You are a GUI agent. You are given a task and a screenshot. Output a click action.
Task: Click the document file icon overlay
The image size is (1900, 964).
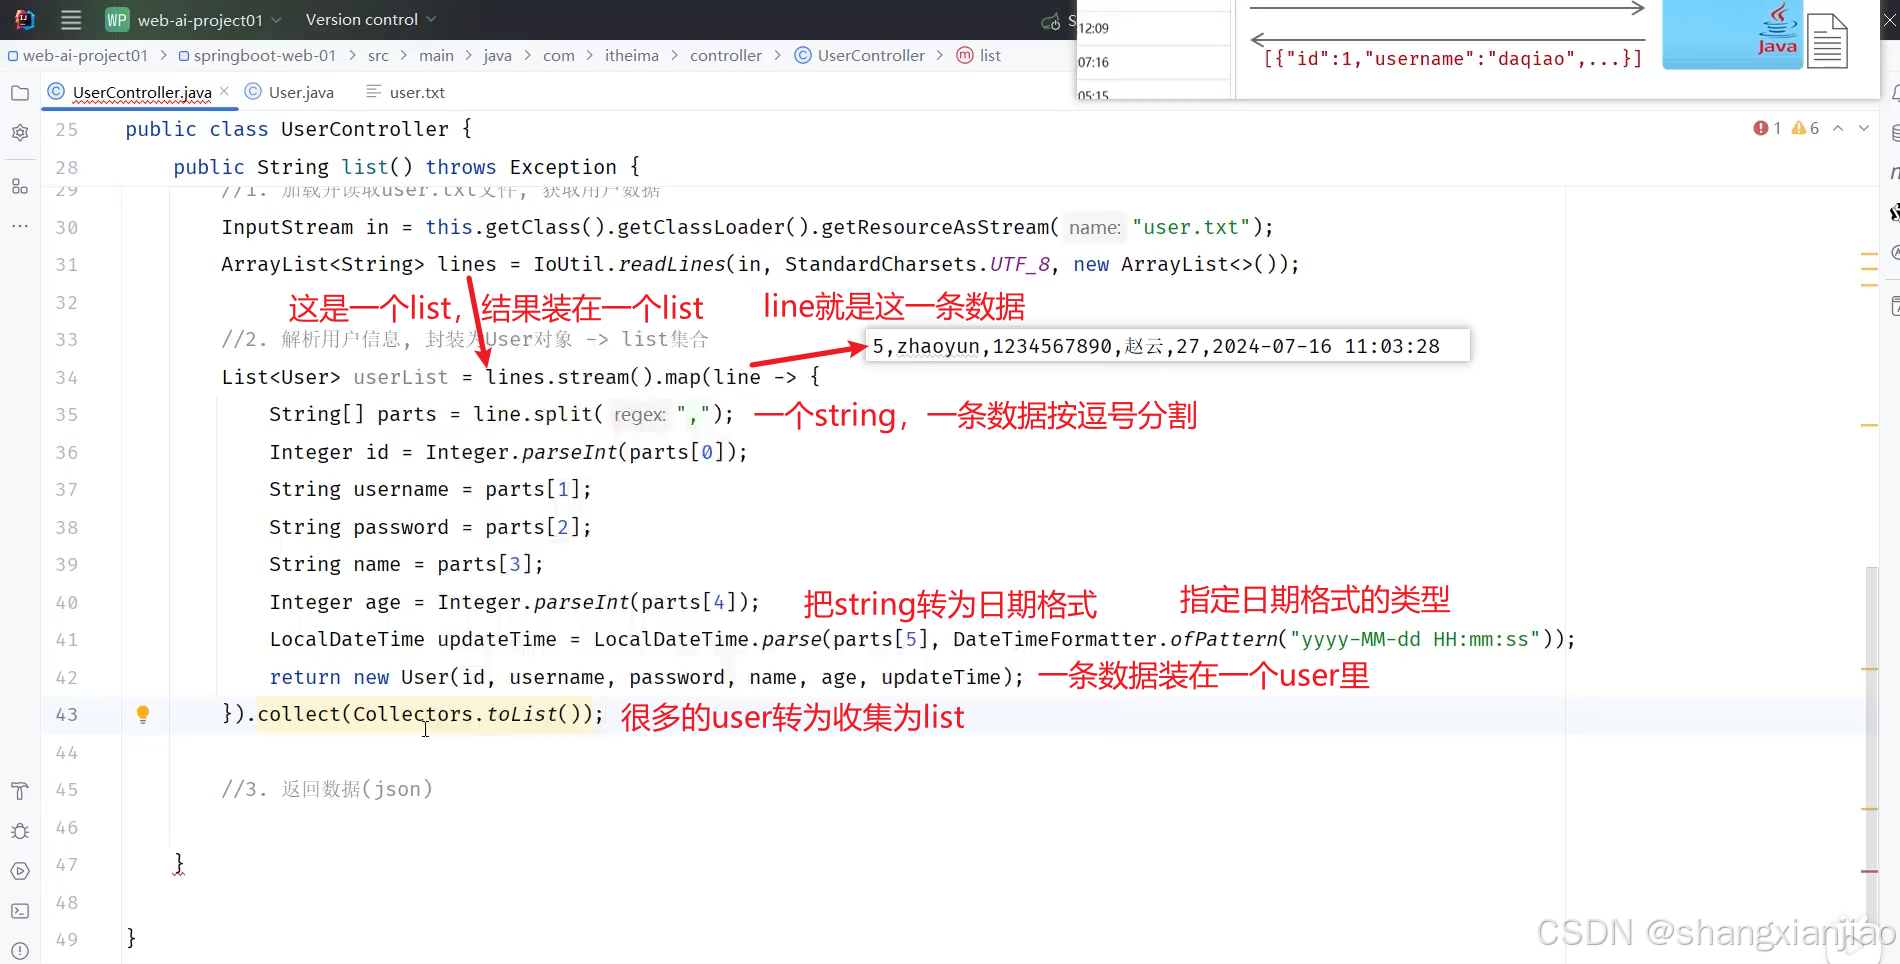[x=1827, y=41]
